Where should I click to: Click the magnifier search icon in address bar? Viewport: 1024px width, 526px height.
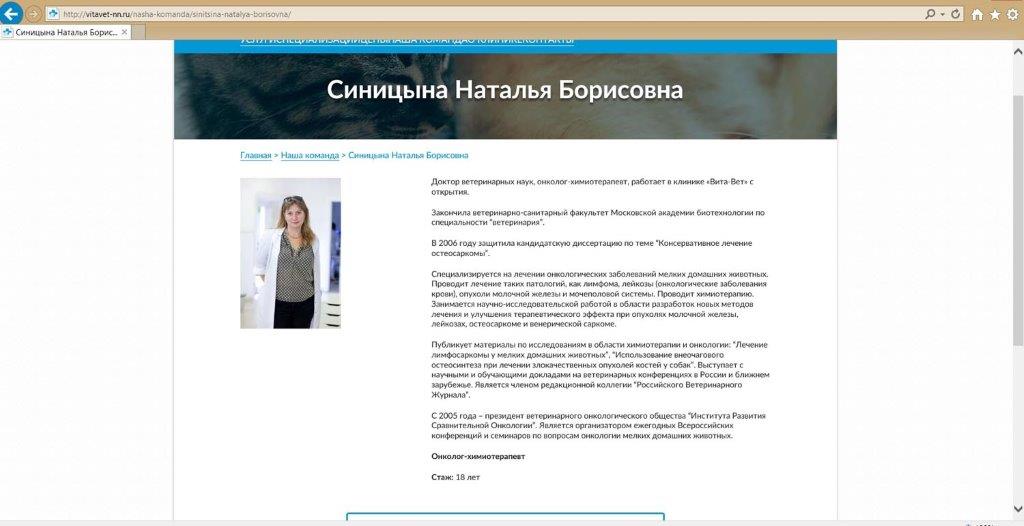tap(930, 14)
